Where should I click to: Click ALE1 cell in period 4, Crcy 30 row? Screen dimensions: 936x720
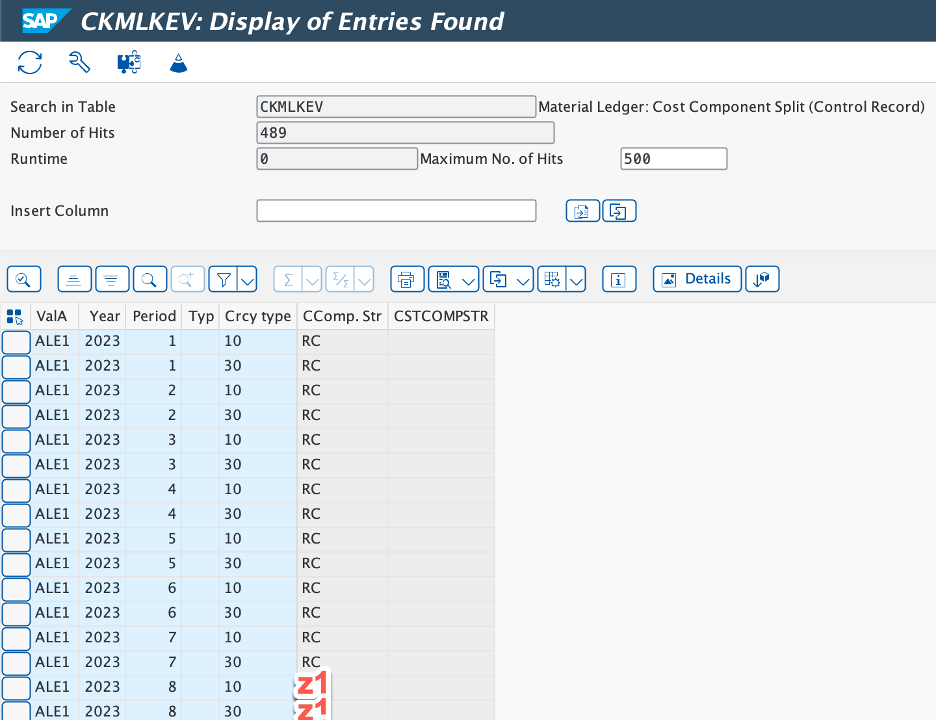(x=54, y=514)
